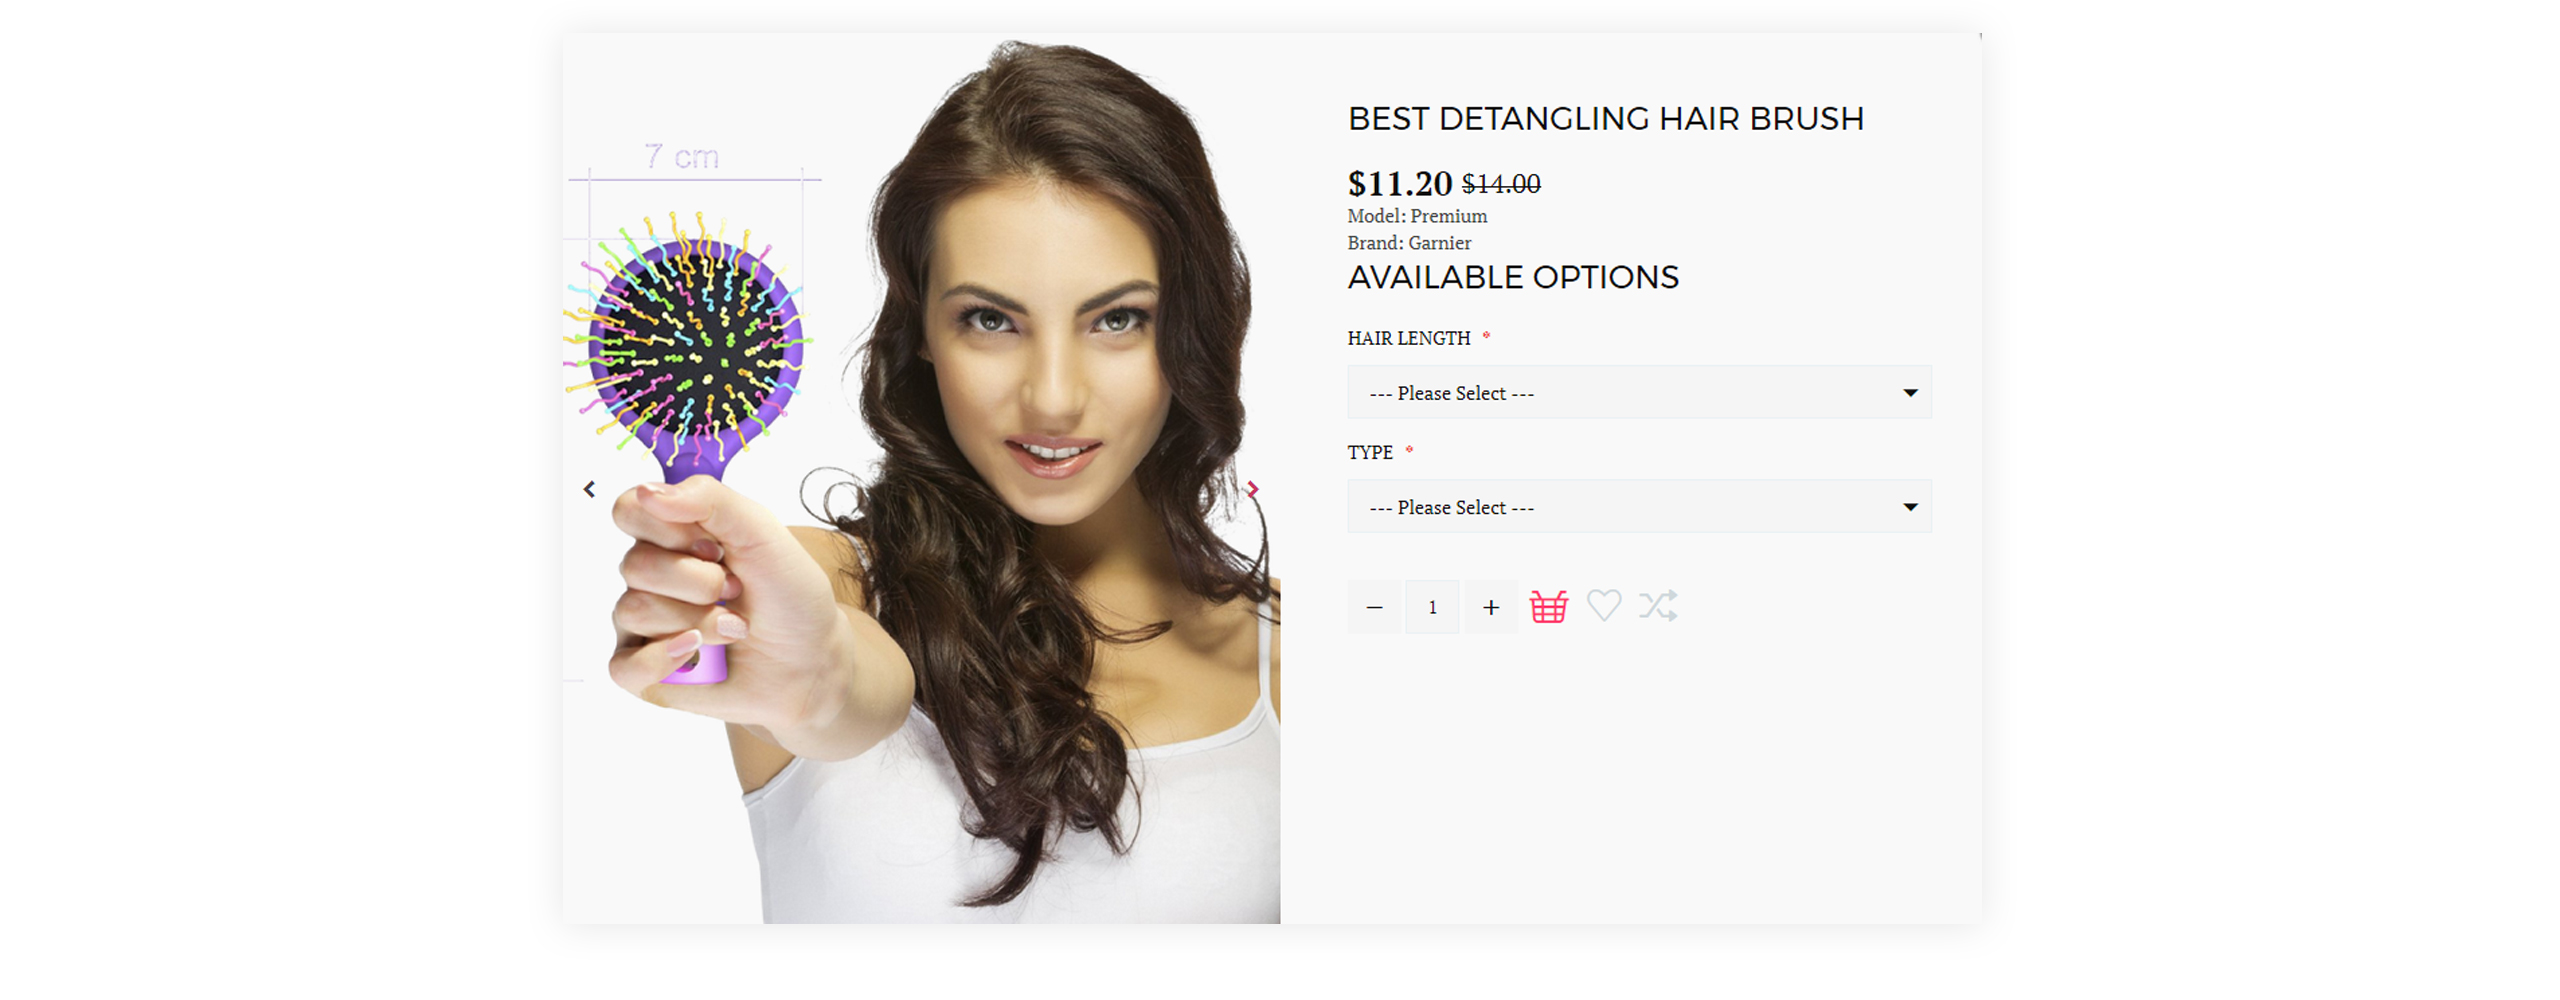
Task: Open the Garnier brand link
Action: (1439, 243)
